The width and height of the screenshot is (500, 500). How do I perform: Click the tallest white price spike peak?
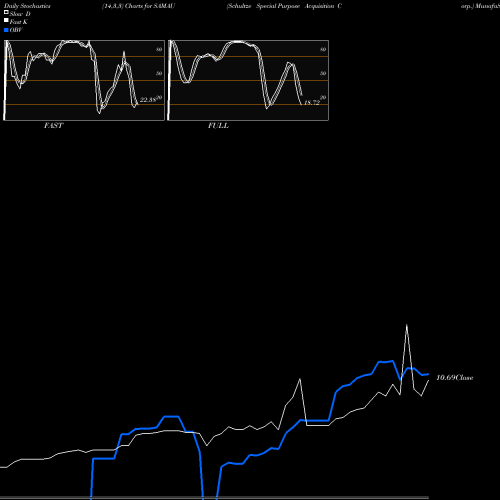click(407, 325)
